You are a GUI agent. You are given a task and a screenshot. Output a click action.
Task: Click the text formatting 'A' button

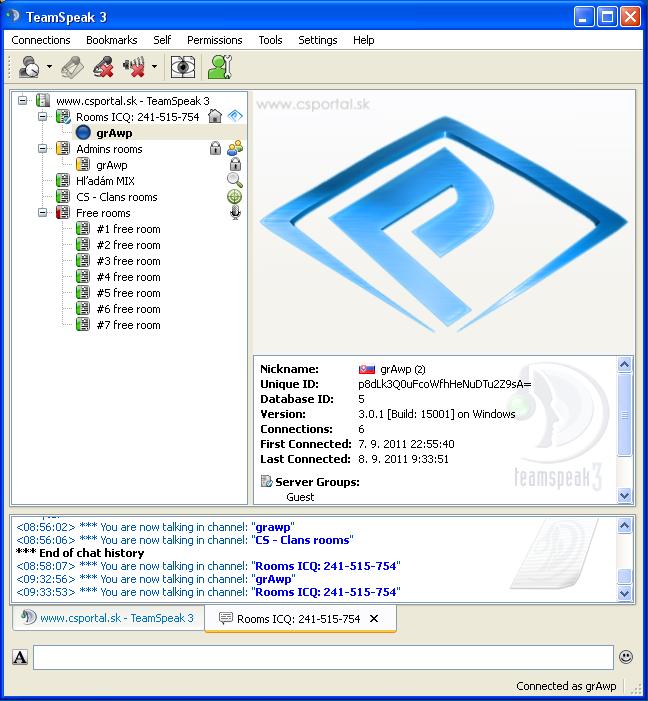20,657
